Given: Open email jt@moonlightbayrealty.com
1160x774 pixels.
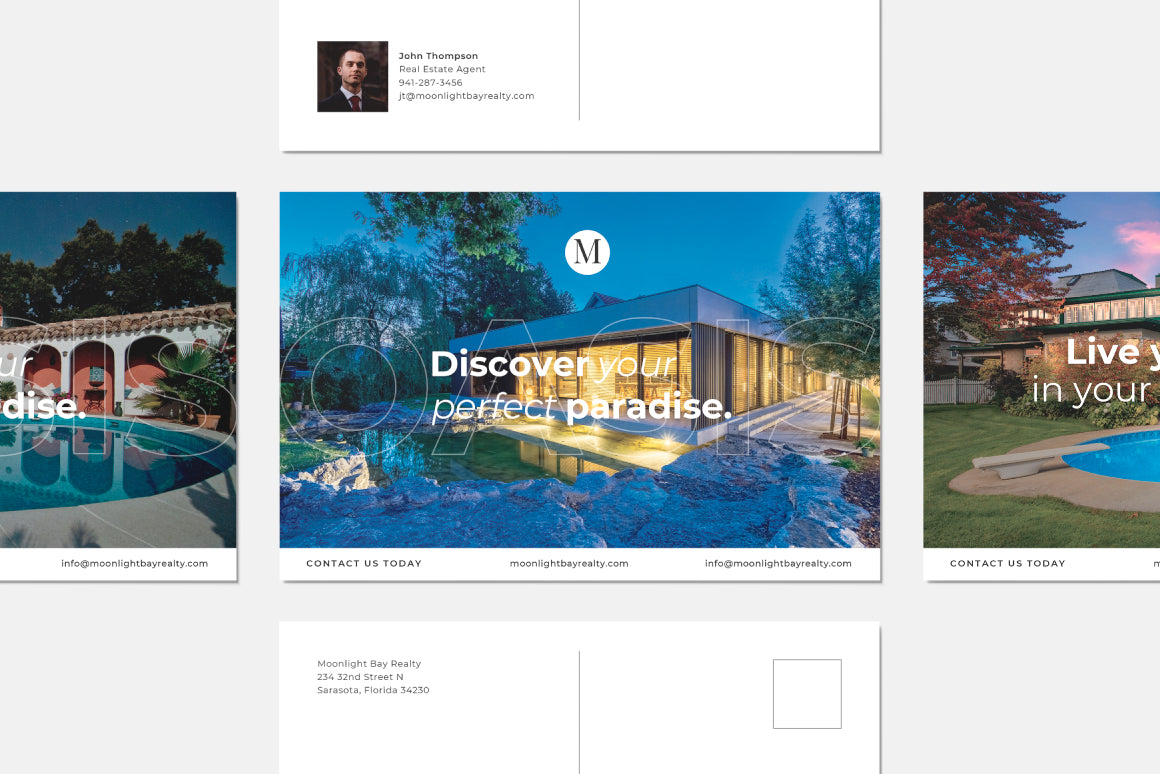Looking at the screenshot, I should pos(467,95).
